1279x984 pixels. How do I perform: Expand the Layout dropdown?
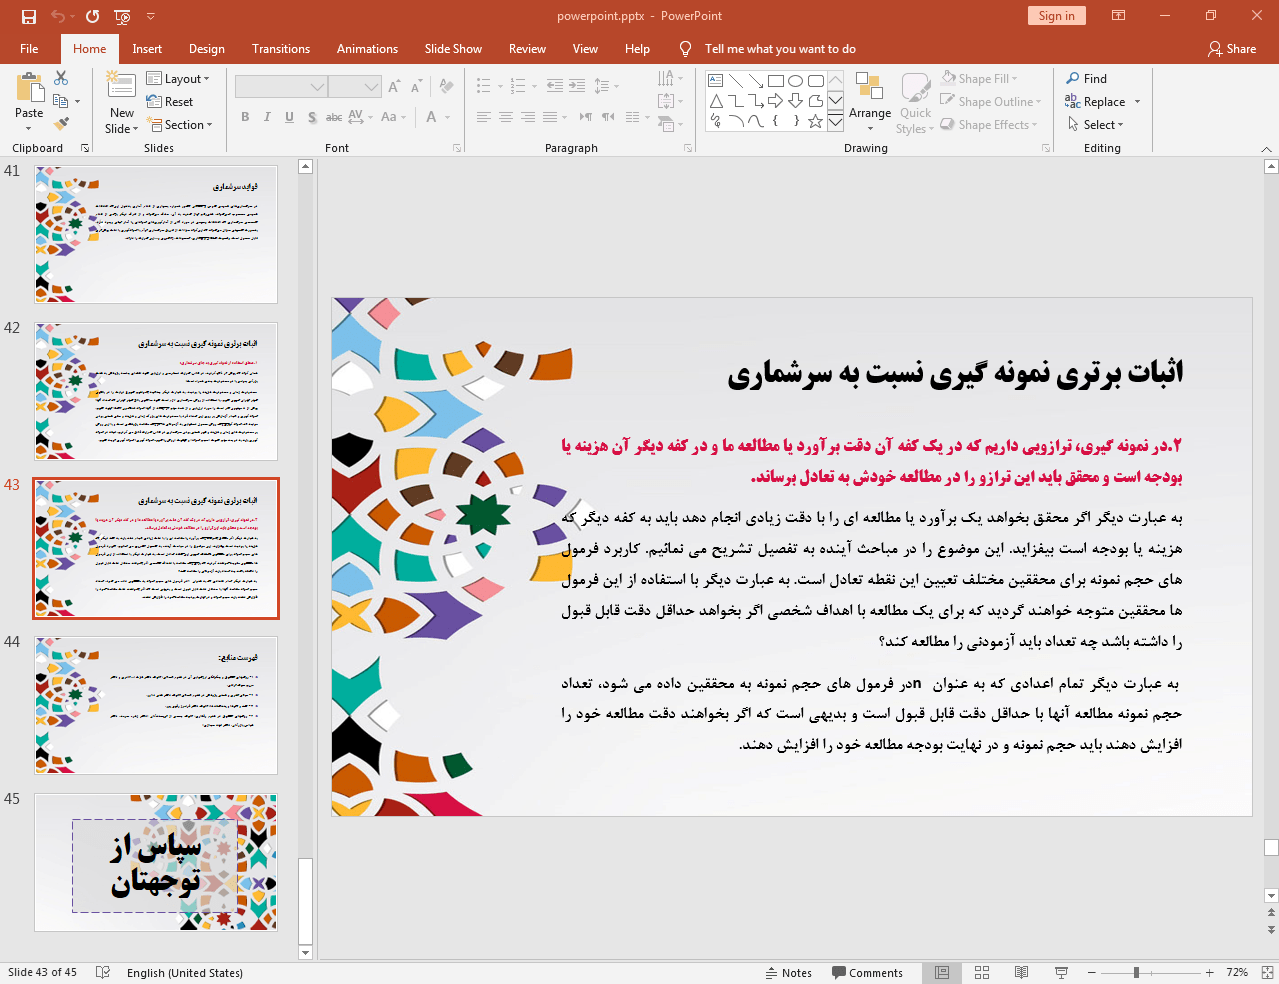(x=178, y=79)
